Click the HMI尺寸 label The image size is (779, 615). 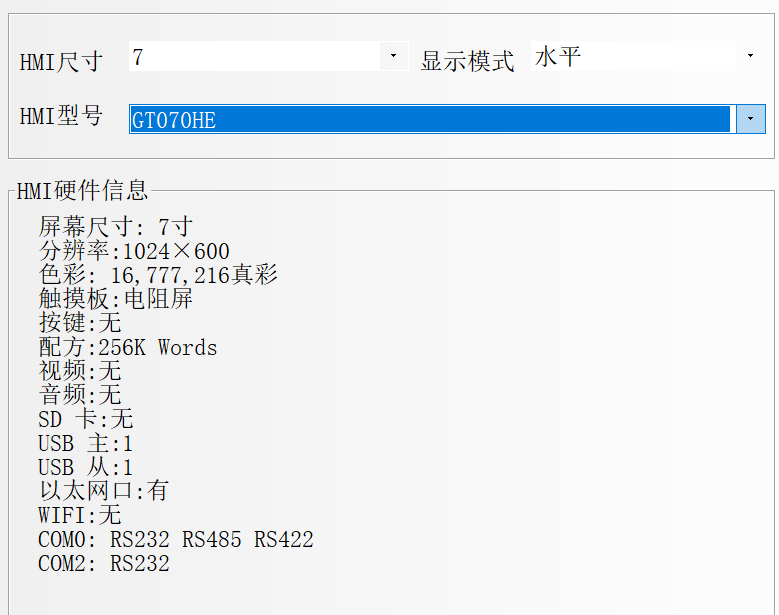click(61, 63)
